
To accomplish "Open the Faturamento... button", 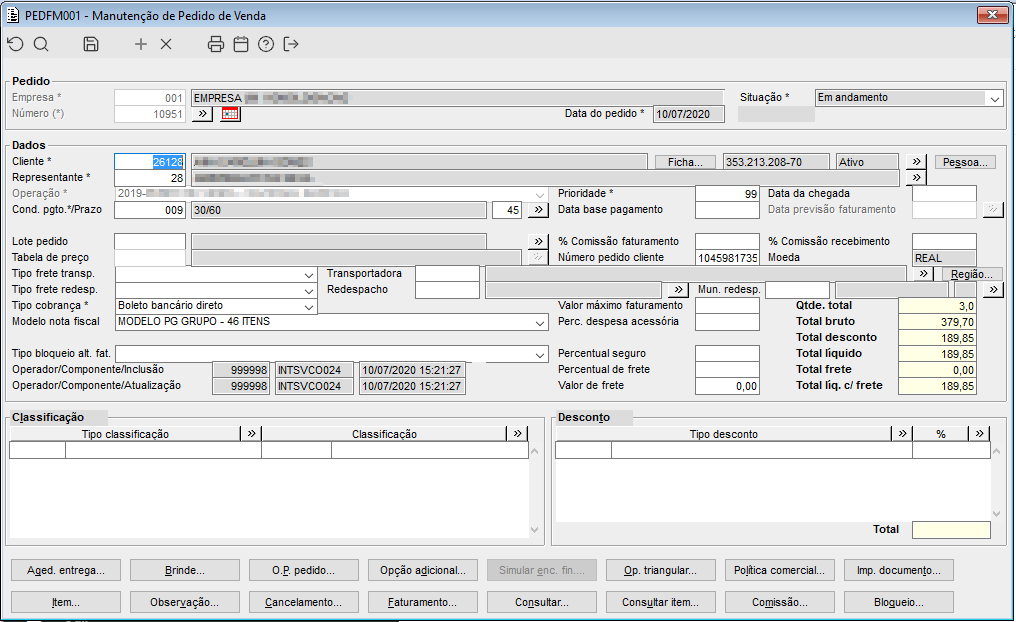I will [x=423, y=603].
